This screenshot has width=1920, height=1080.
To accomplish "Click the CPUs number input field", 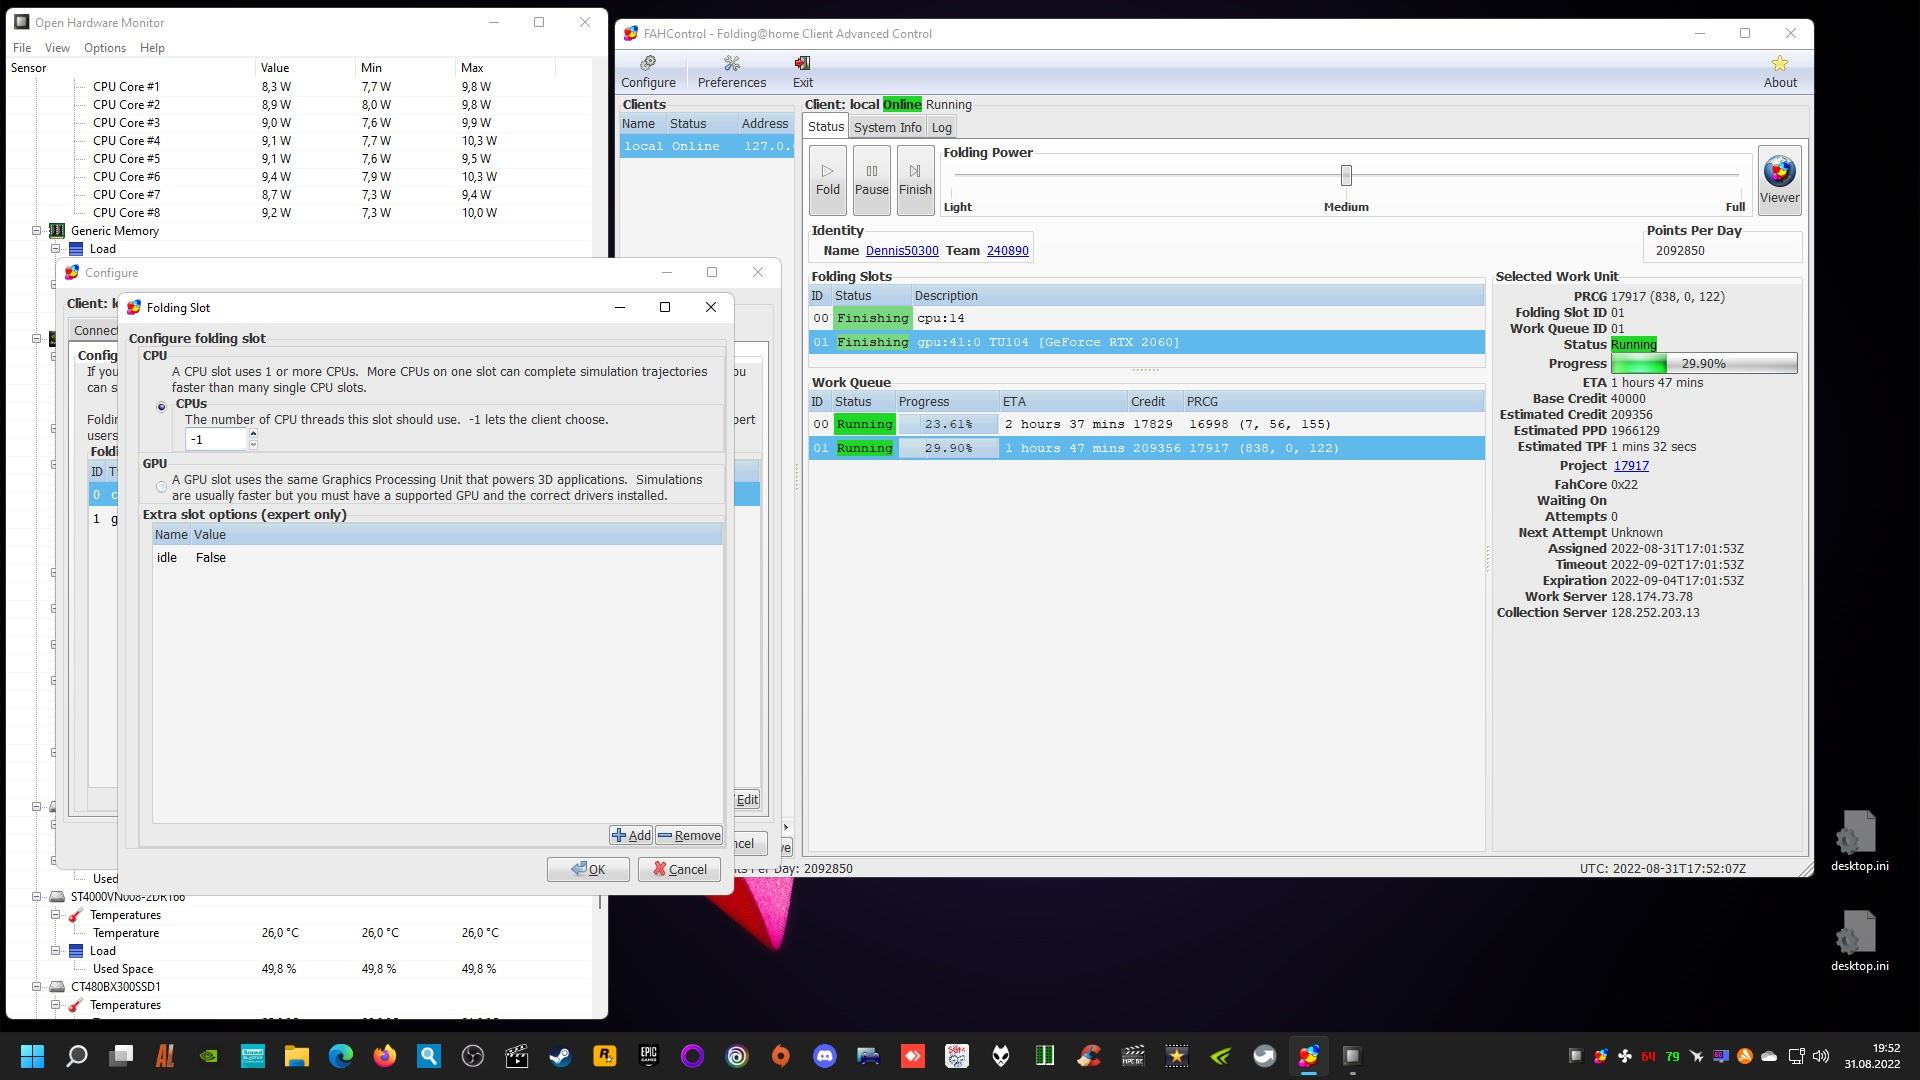I will [215, 440].
